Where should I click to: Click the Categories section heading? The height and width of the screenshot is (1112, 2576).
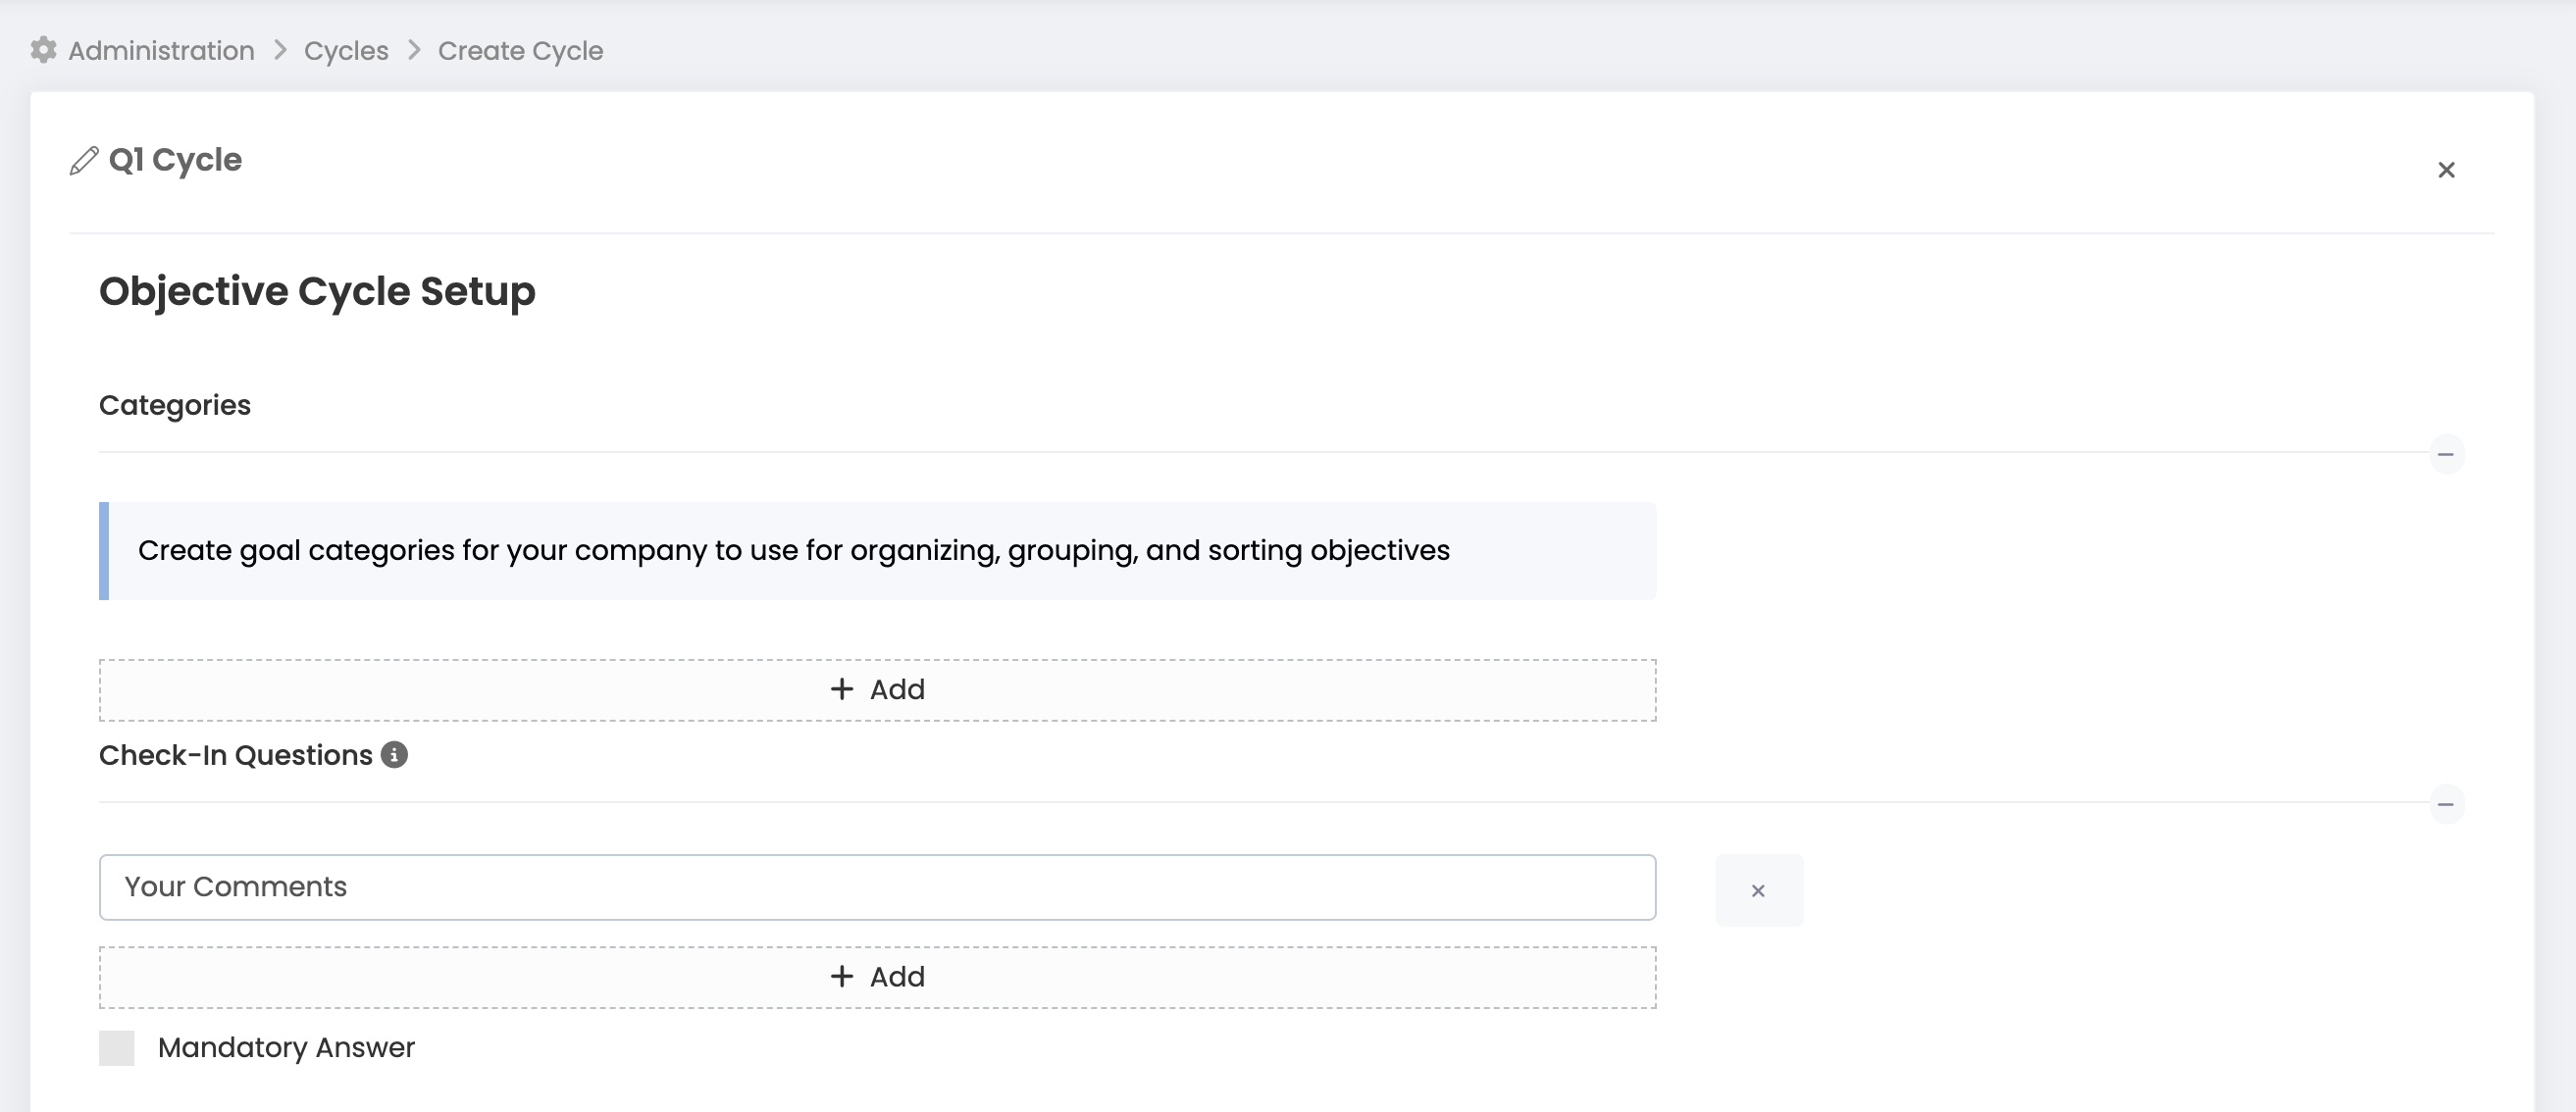coord(175,405)
